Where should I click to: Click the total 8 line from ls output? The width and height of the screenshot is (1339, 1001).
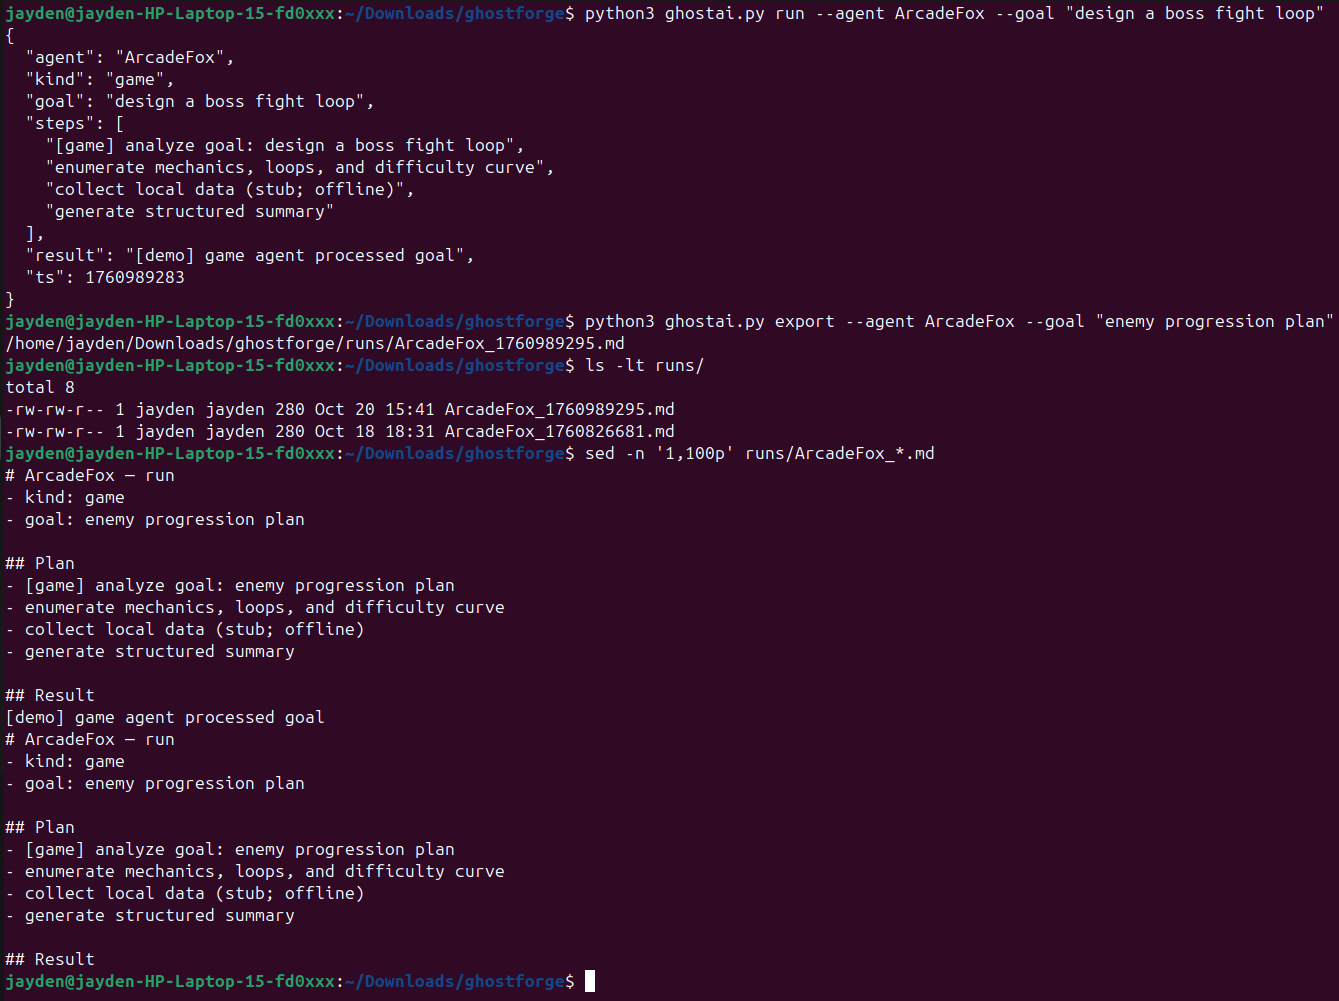(x=40, y=387)
